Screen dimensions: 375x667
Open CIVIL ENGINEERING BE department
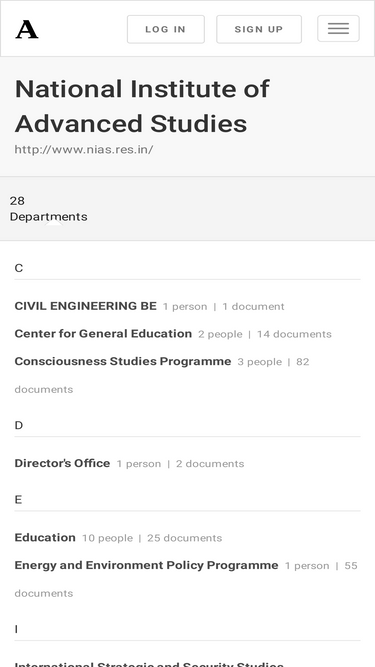click(x=85, y=306)
